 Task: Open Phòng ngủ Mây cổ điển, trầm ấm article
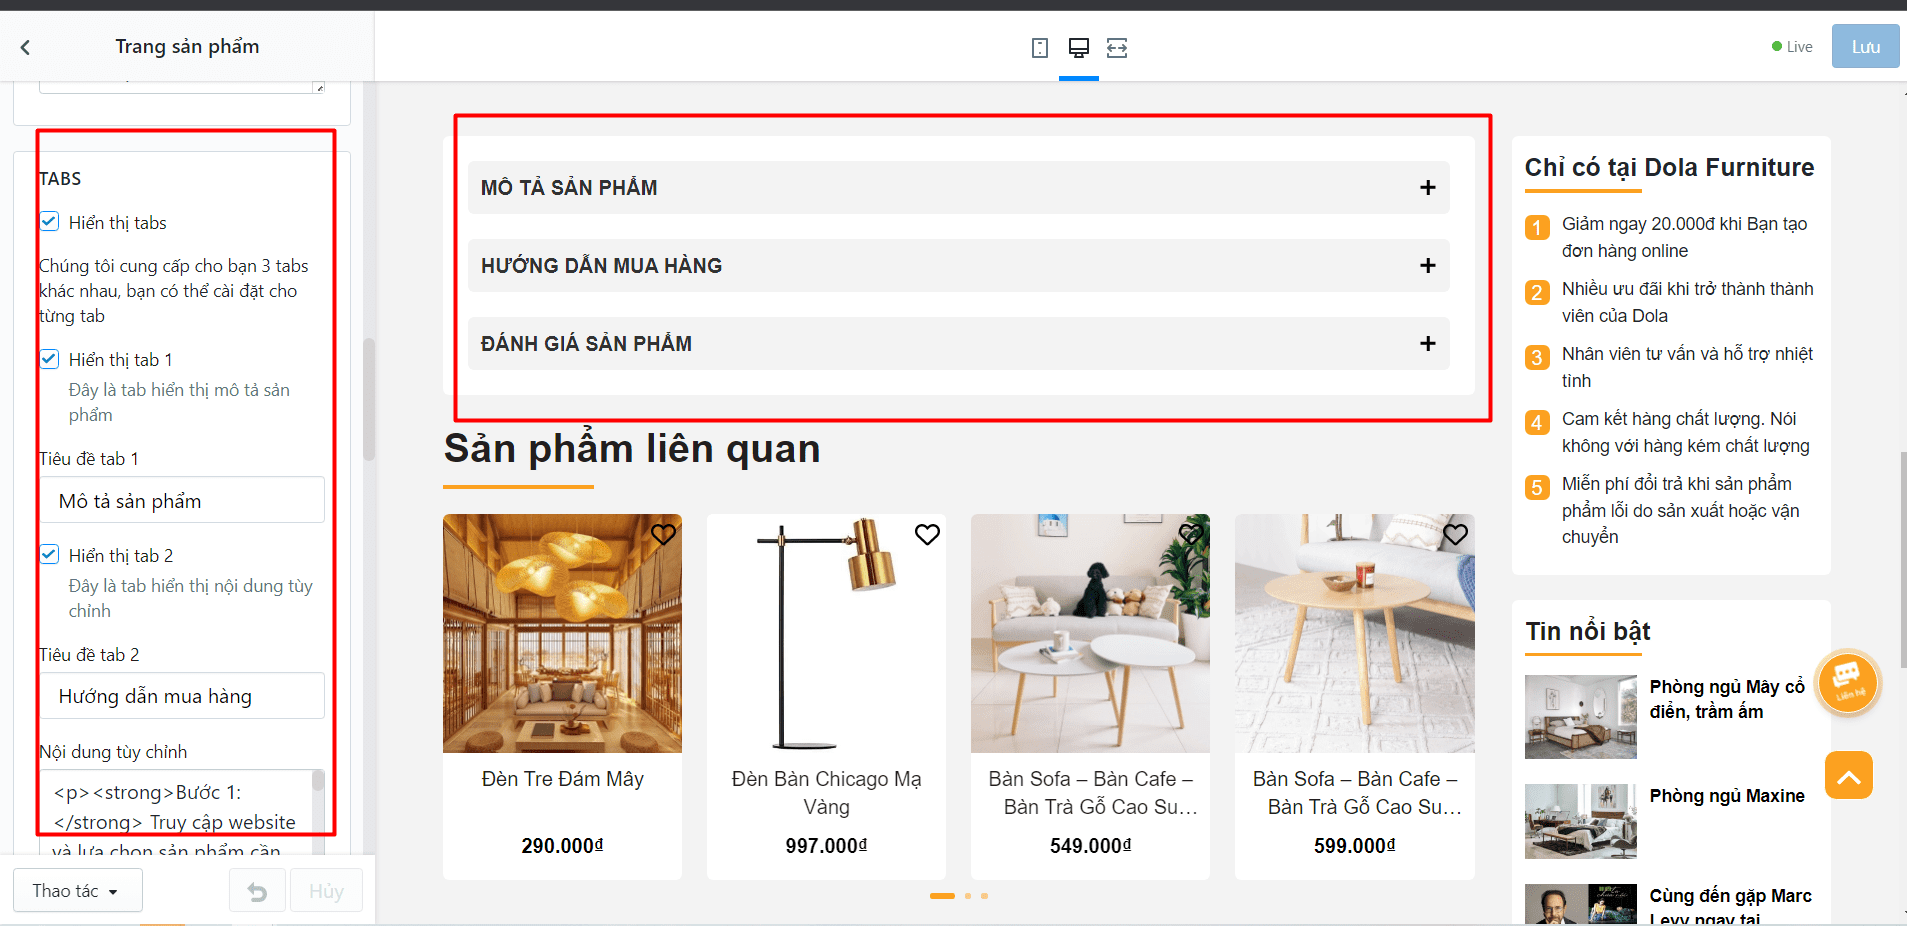click(1727, 699)
